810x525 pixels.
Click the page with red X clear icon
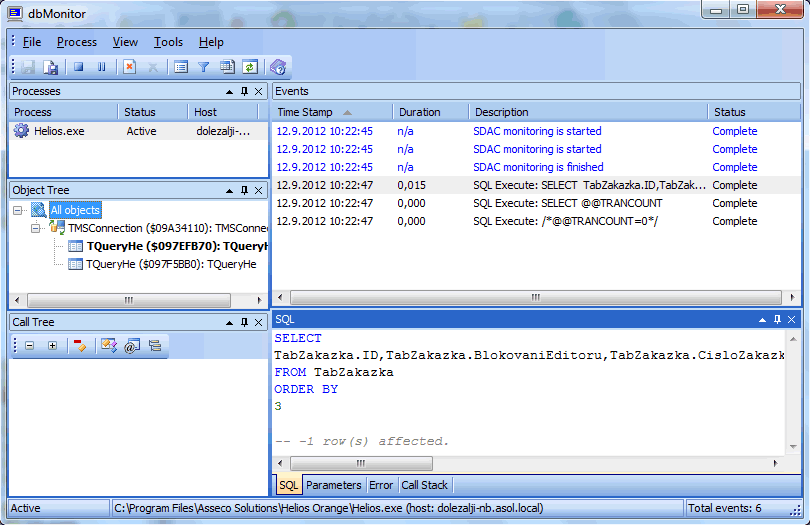pyautogui.click(x=129, y=67)
